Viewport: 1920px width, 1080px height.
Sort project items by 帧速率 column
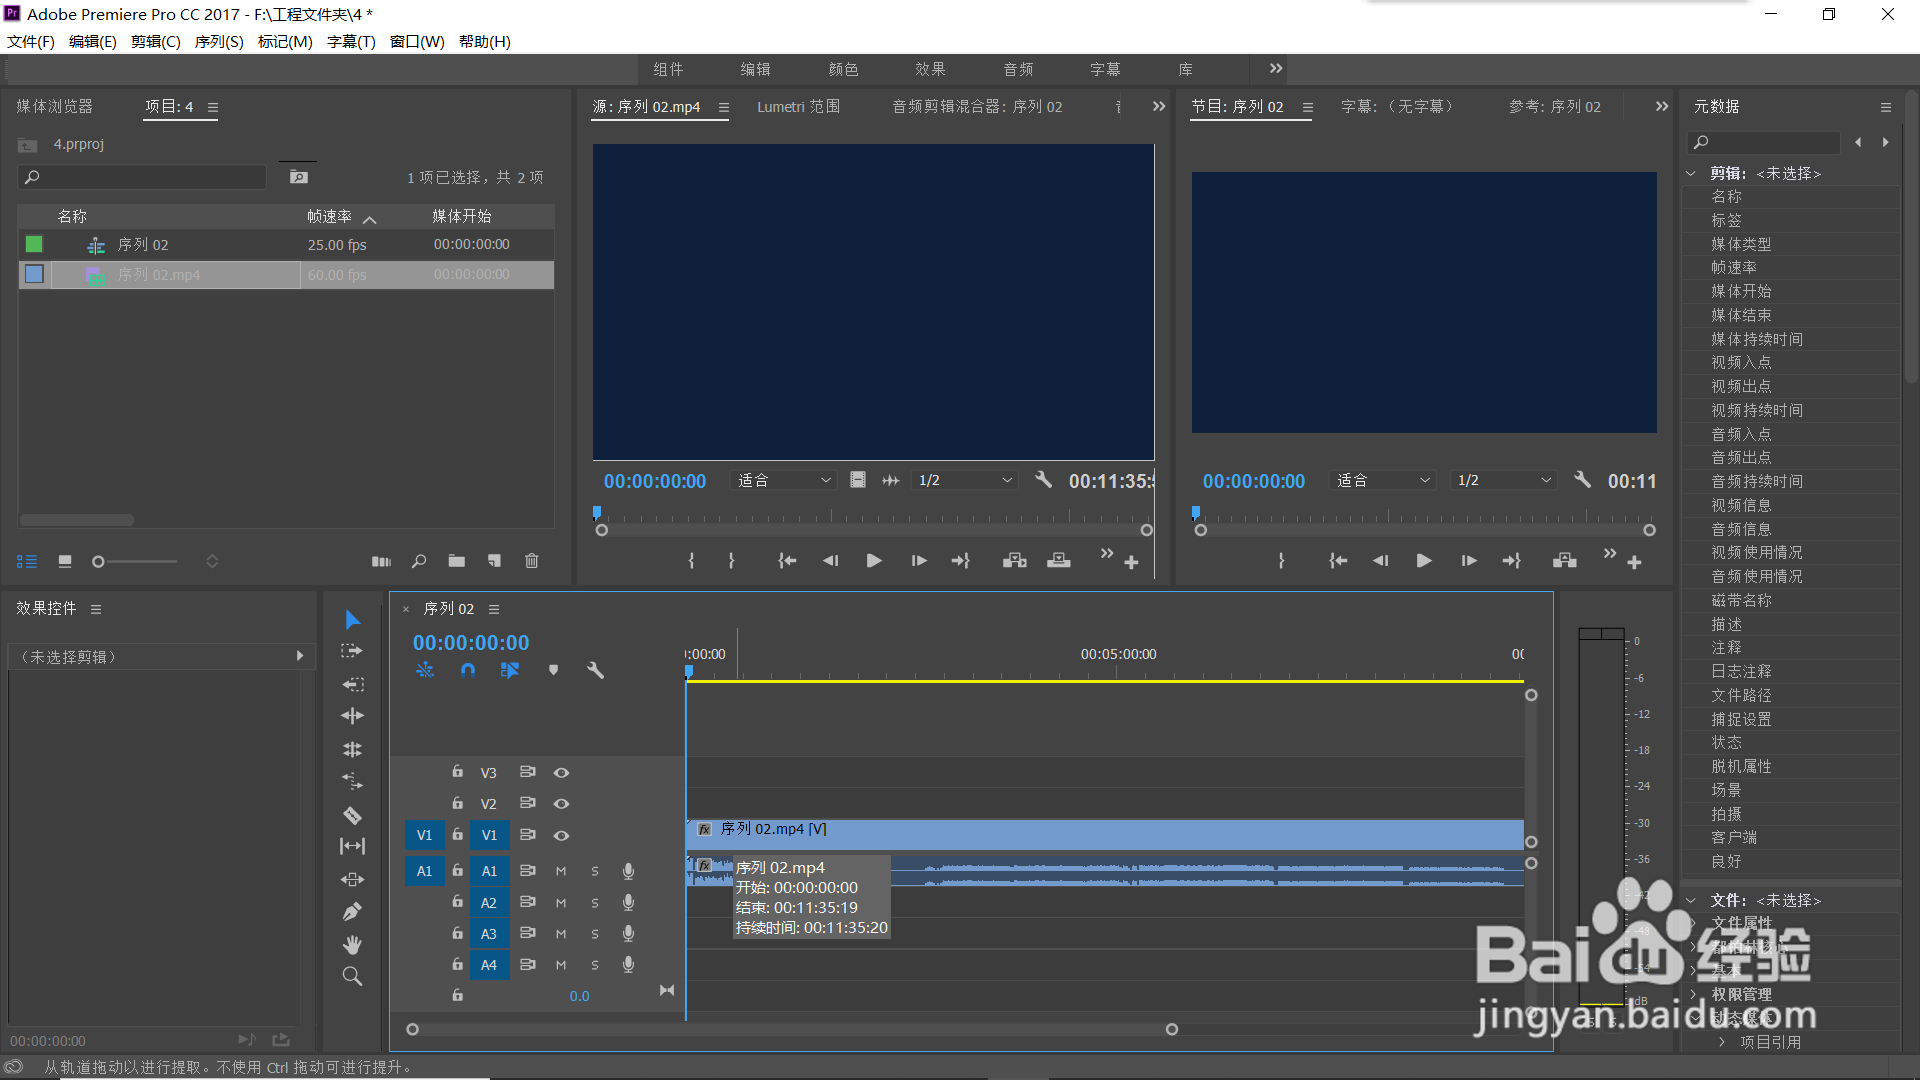tap(330, 217)
